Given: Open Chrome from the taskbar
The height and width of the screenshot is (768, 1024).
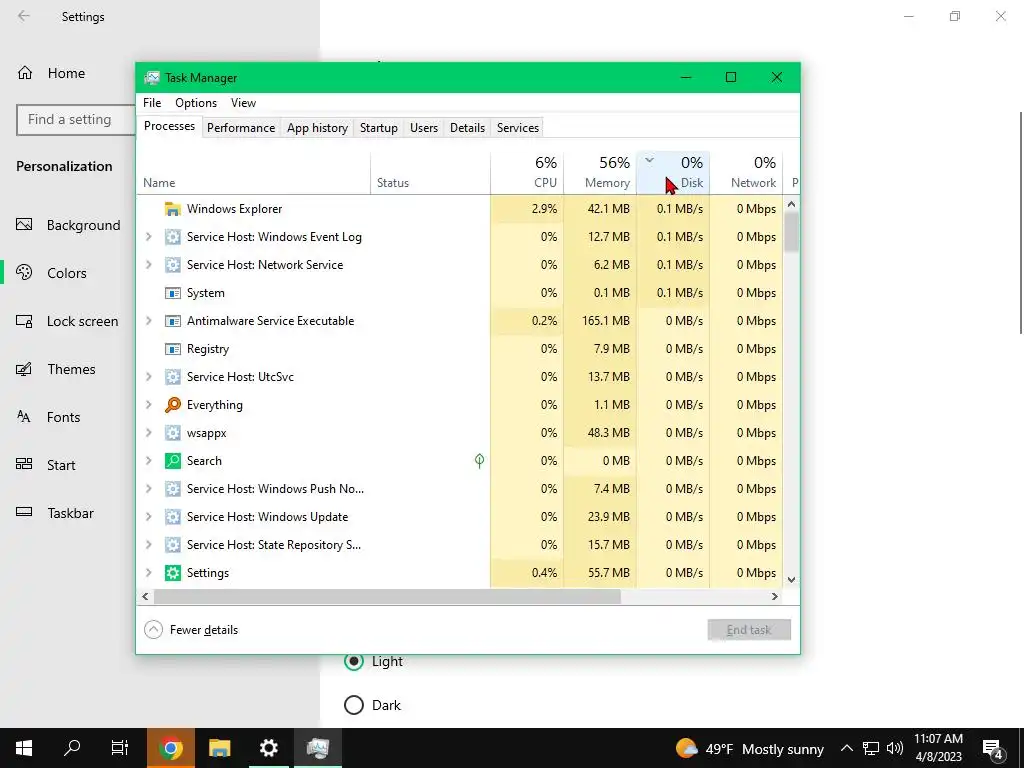Looking at the screenshot, I should coord(170,748).
